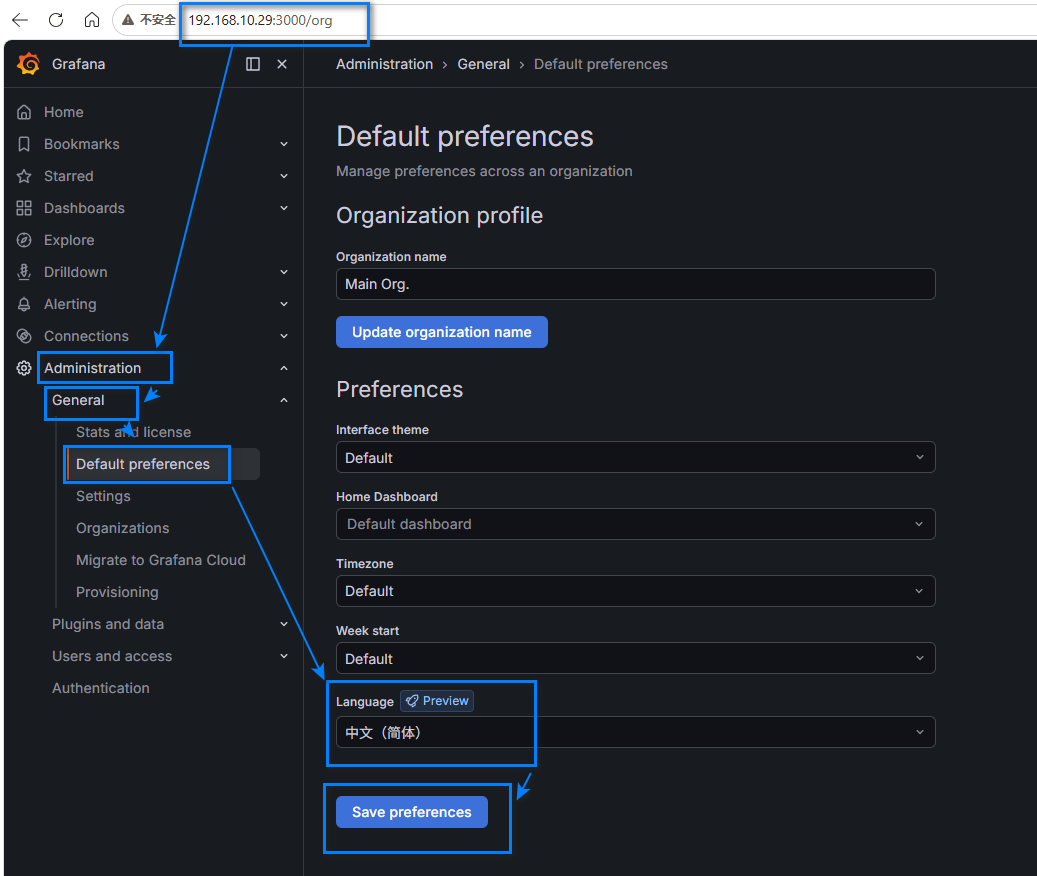The image size is (1037, 876).
Task: Expand the Drilldown section chevron
Action: coord(284,272)
